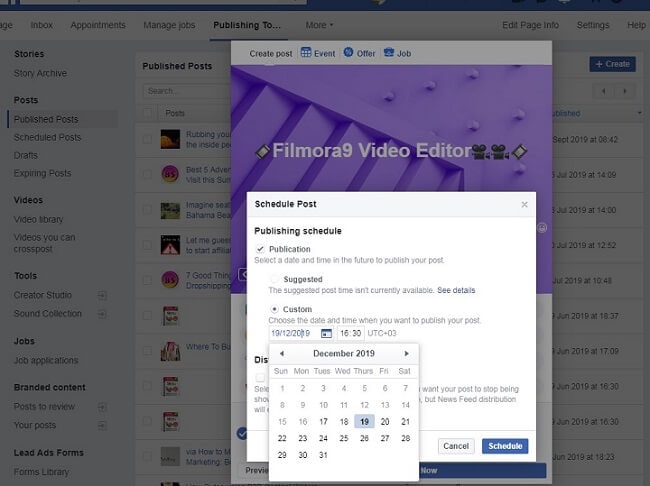Open Job applications in sidebar
This screenshot has height=486, width=650.
pyautogui.click(x=46, y=360)
